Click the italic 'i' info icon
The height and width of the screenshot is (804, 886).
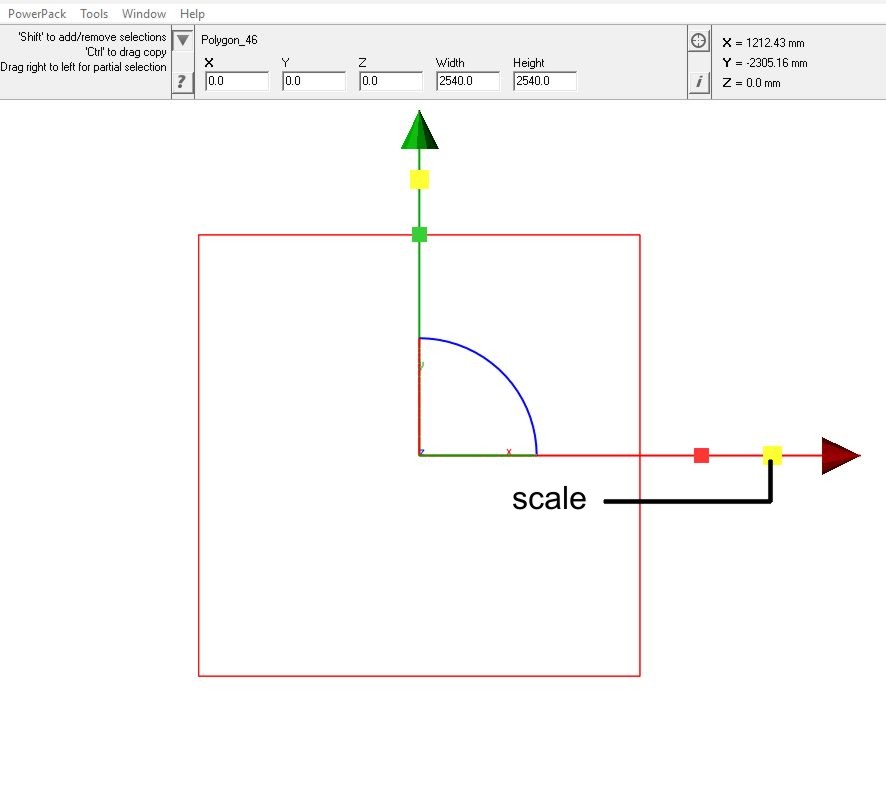coord(699,82)
